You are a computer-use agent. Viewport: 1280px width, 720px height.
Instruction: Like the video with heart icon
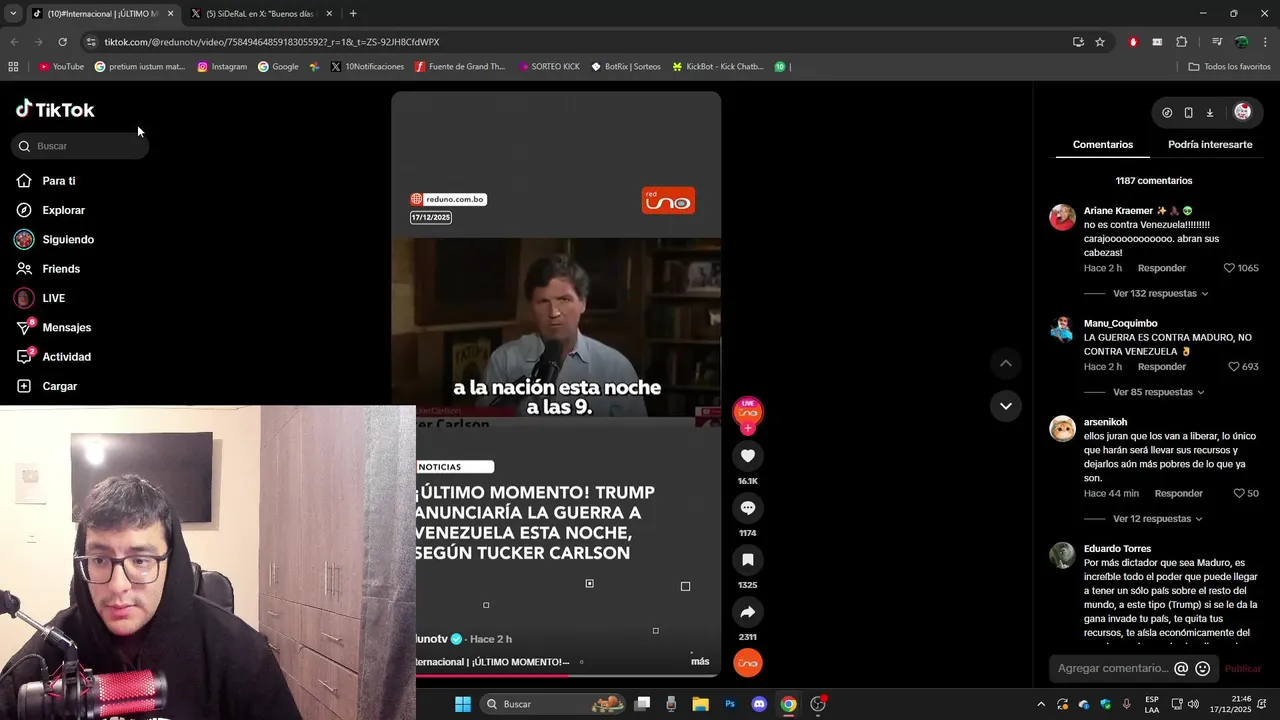pyautogui.click(x=747, y=456)
